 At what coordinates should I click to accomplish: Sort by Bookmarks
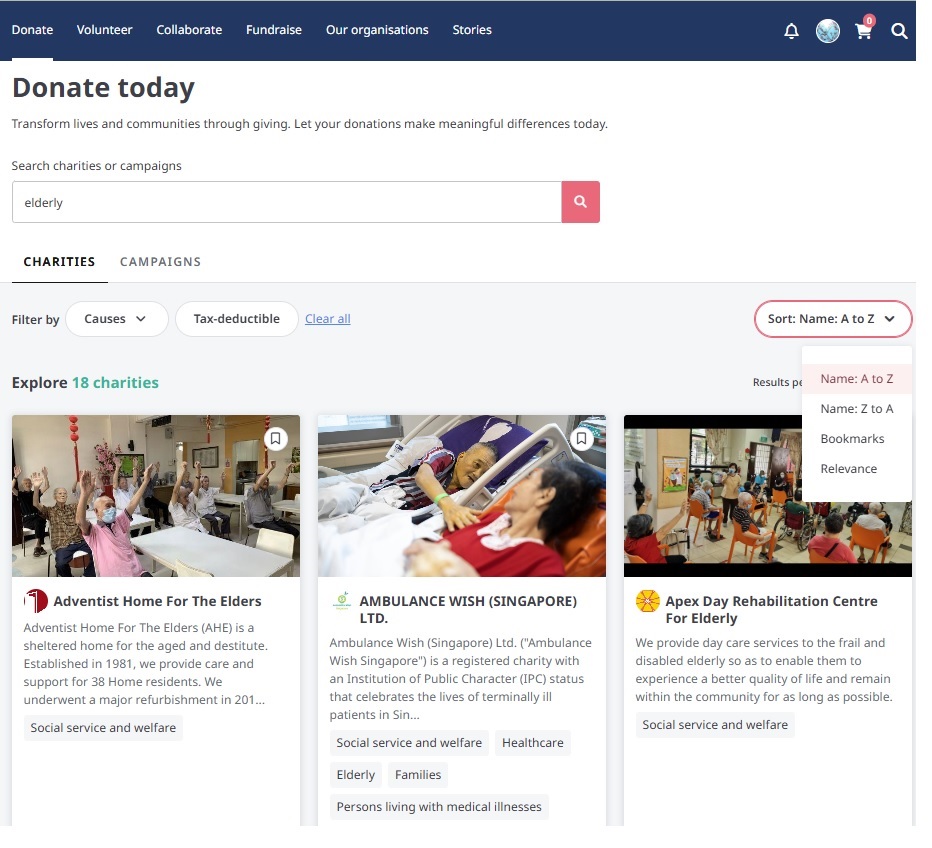pyautogui.click(x=857, y=439)
